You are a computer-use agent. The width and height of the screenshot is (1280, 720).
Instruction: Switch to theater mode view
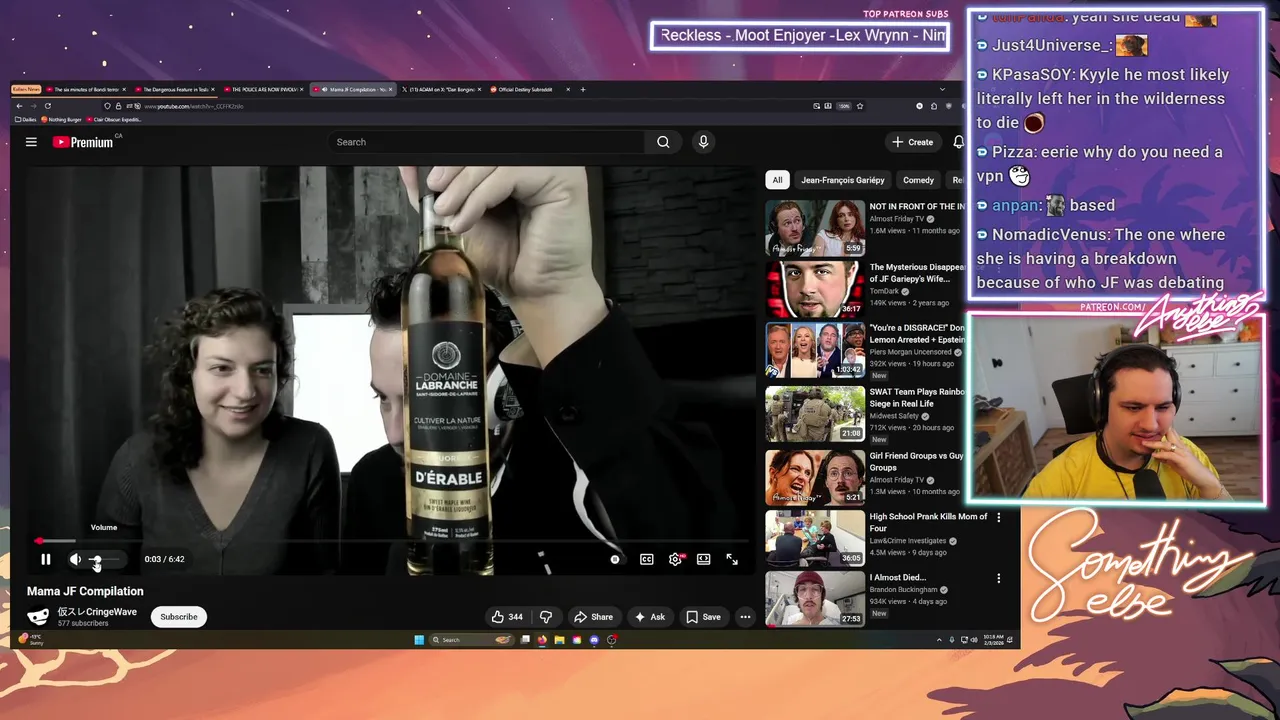pyautogui.click(x=704, y=560)
